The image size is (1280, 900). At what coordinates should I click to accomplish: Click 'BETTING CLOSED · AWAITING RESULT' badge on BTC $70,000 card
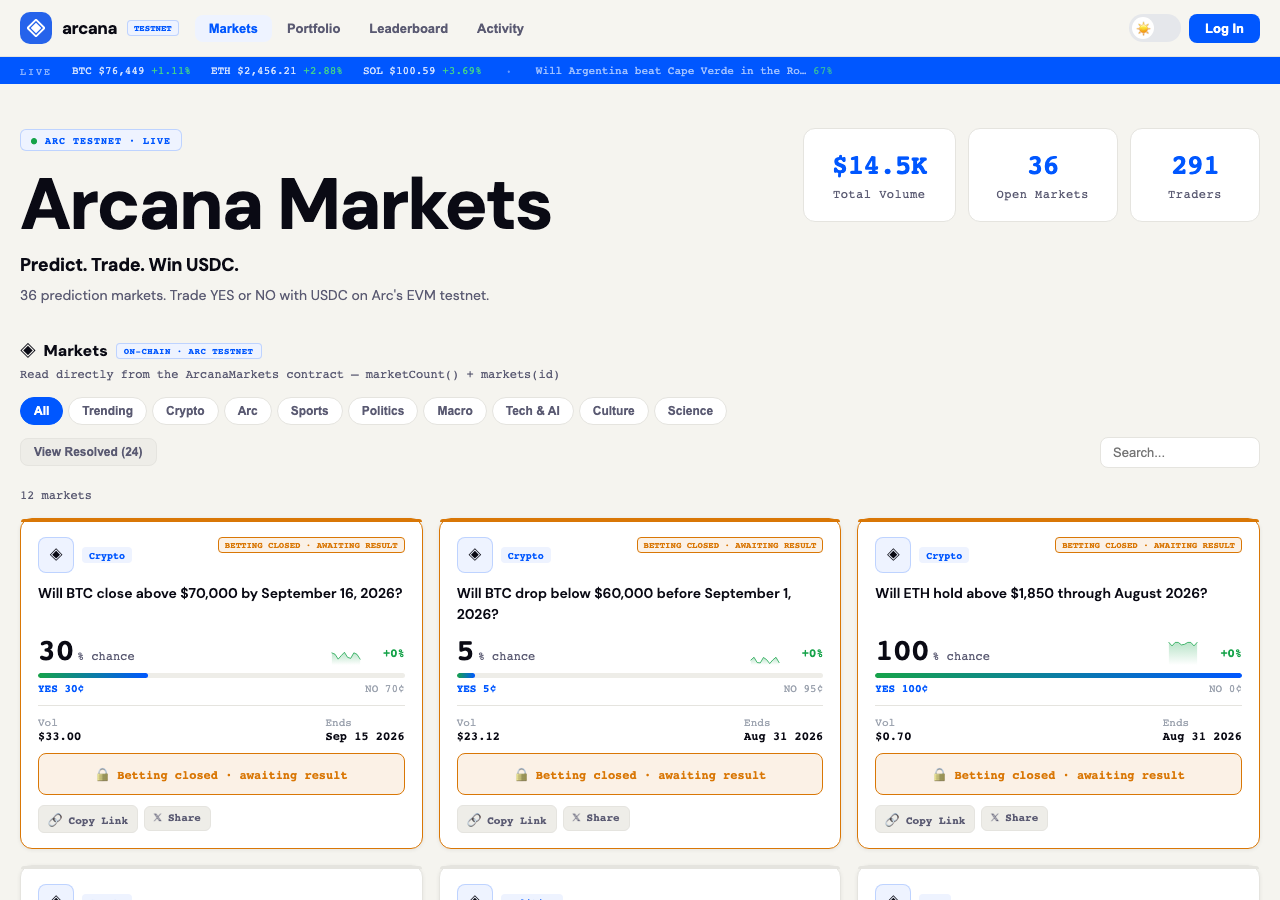[311, 545]
